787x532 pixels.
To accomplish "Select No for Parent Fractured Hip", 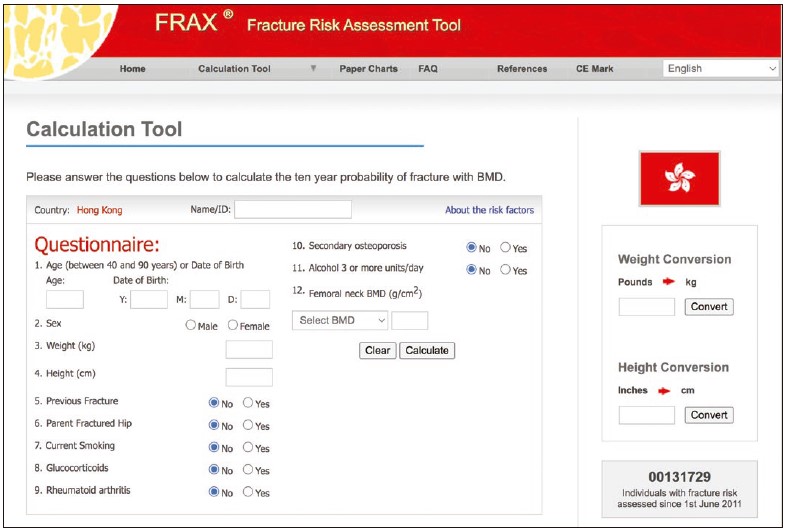I will [214, 425].
